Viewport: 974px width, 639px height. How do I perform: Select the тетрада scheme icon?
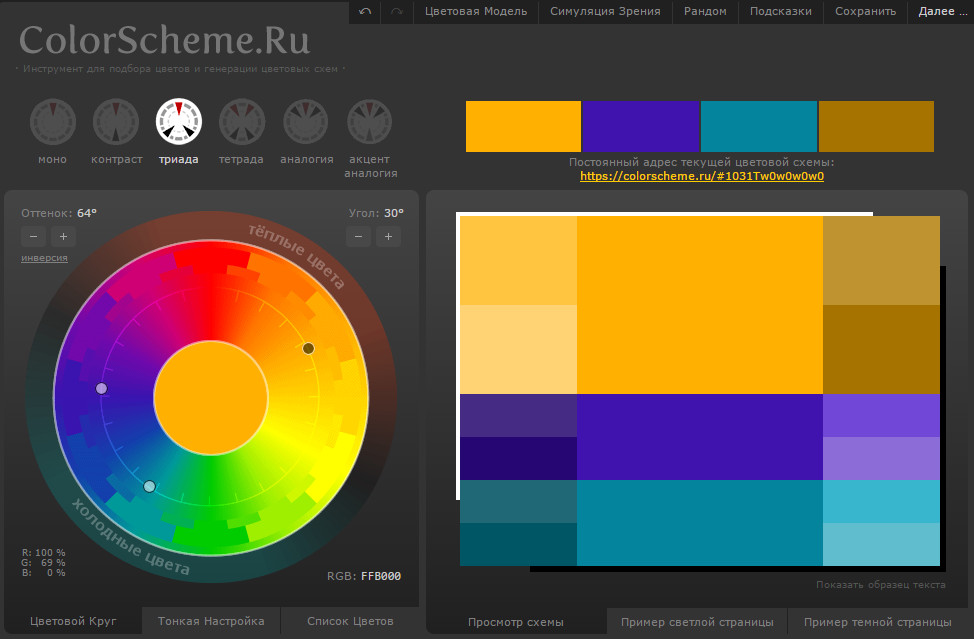coord(242,122)
